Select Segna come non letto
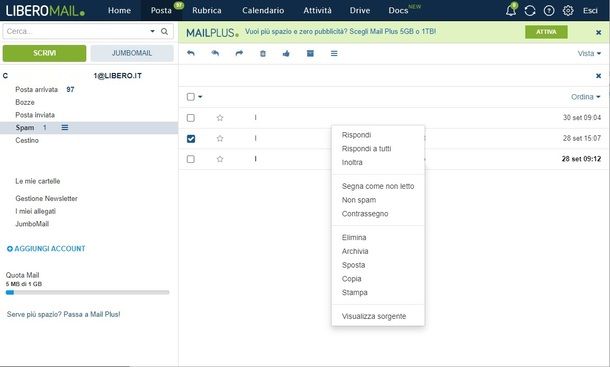 [x=378, y=186]
